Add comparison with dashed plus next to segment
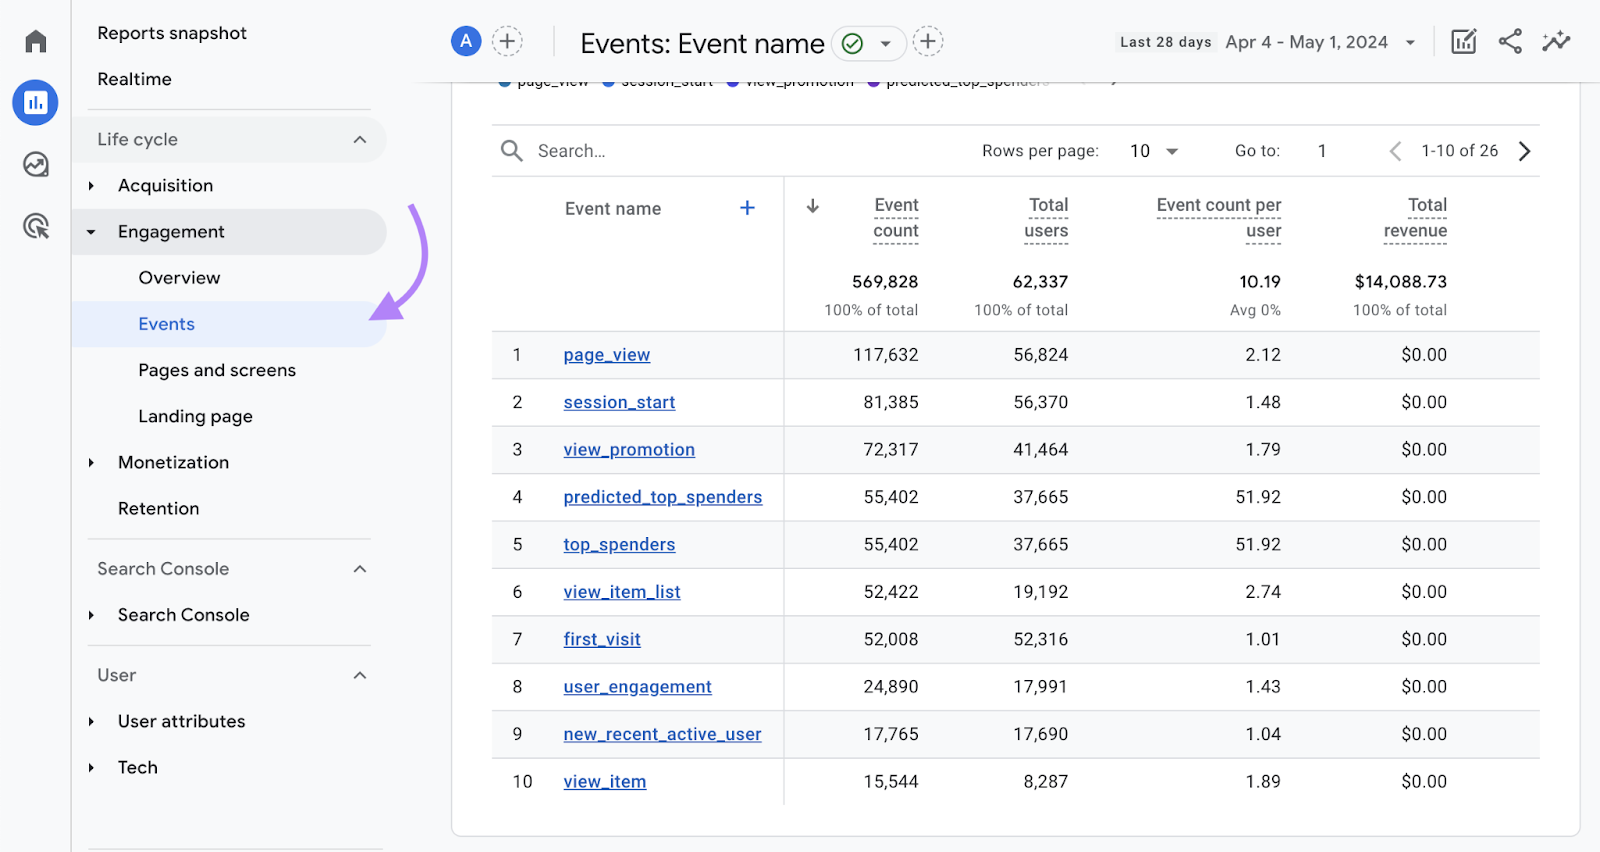The height and width of the screenshot is (852, 1600). 508,41
